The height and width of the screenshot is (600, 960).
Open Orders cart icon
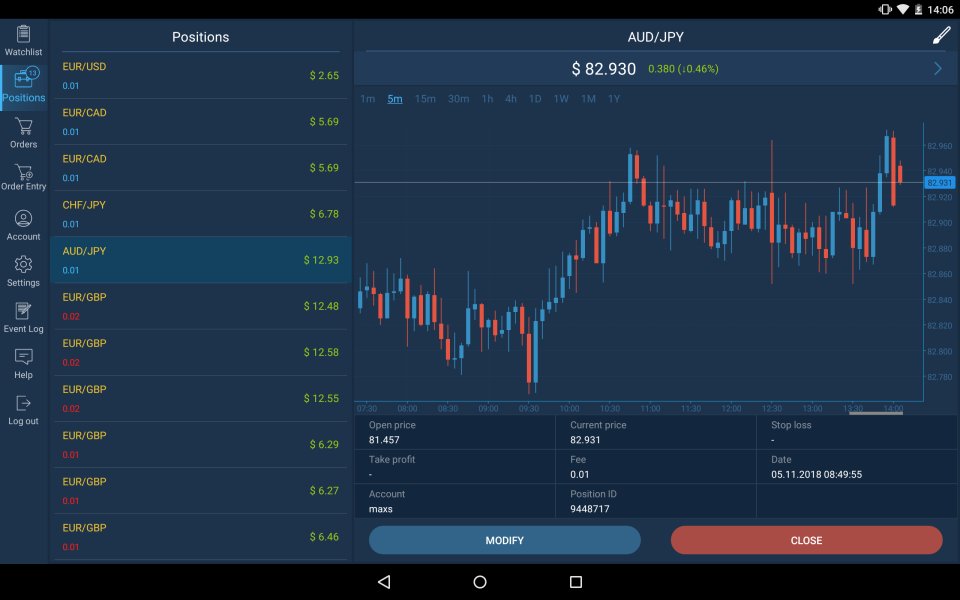coord(23,126)
